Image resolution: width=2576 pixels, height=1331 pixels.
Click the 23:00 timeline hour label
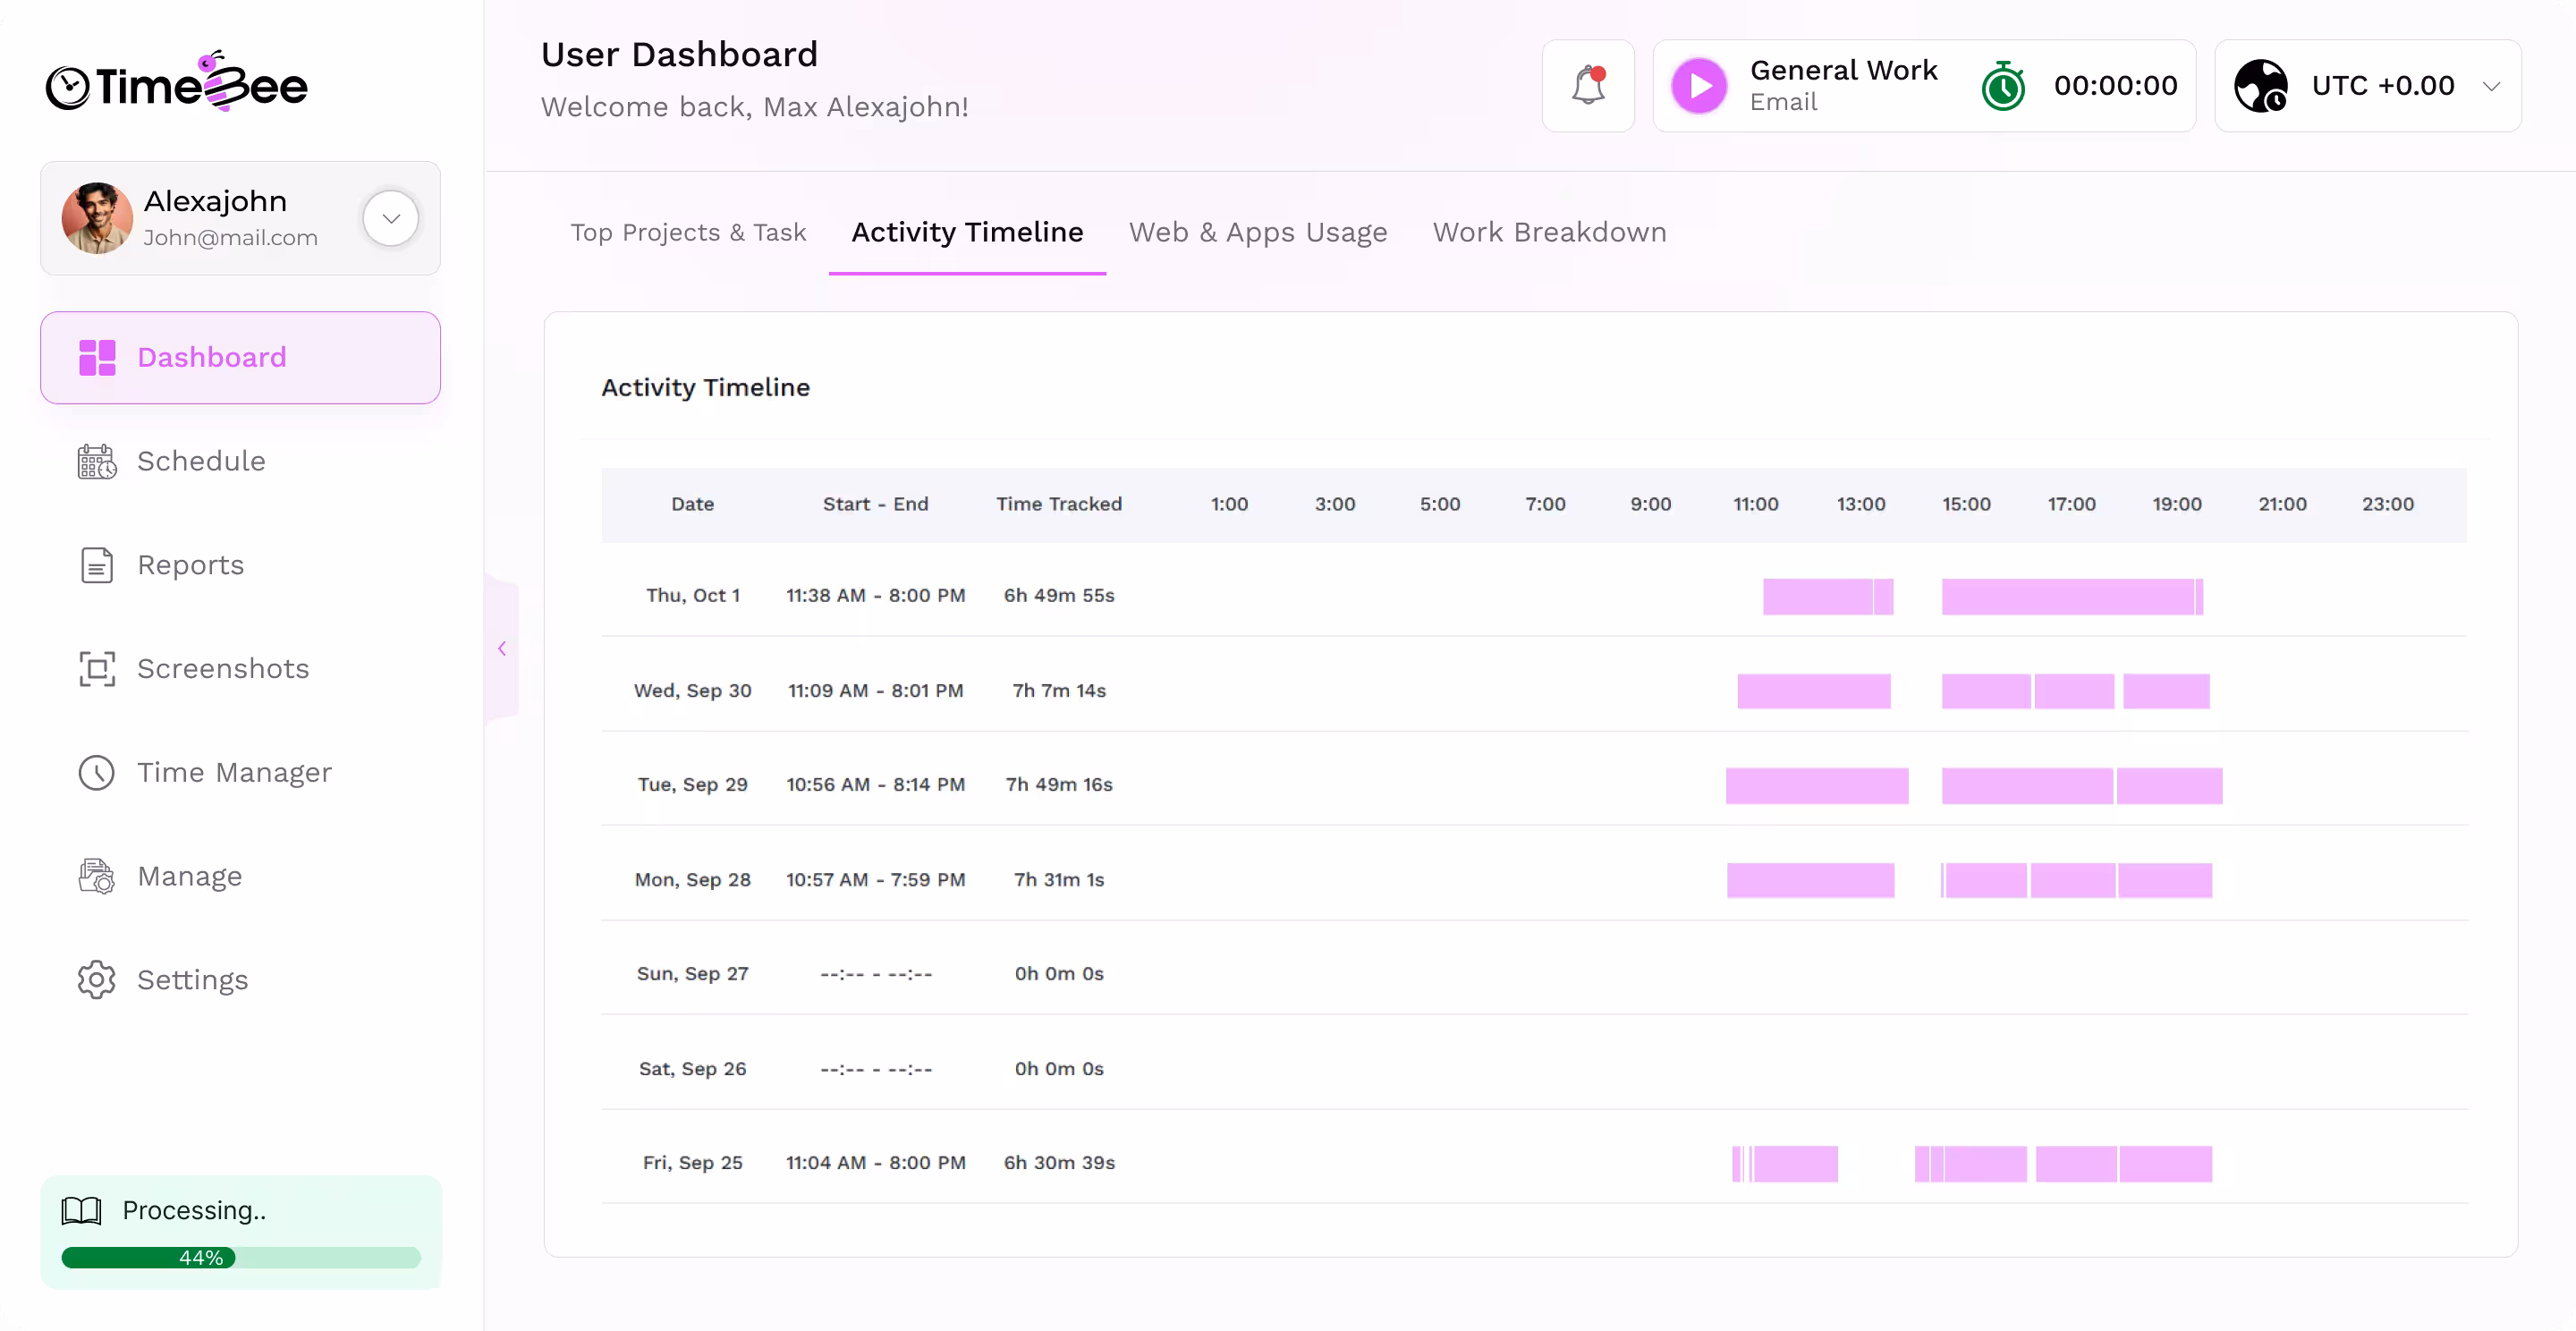pos(2387,504)
